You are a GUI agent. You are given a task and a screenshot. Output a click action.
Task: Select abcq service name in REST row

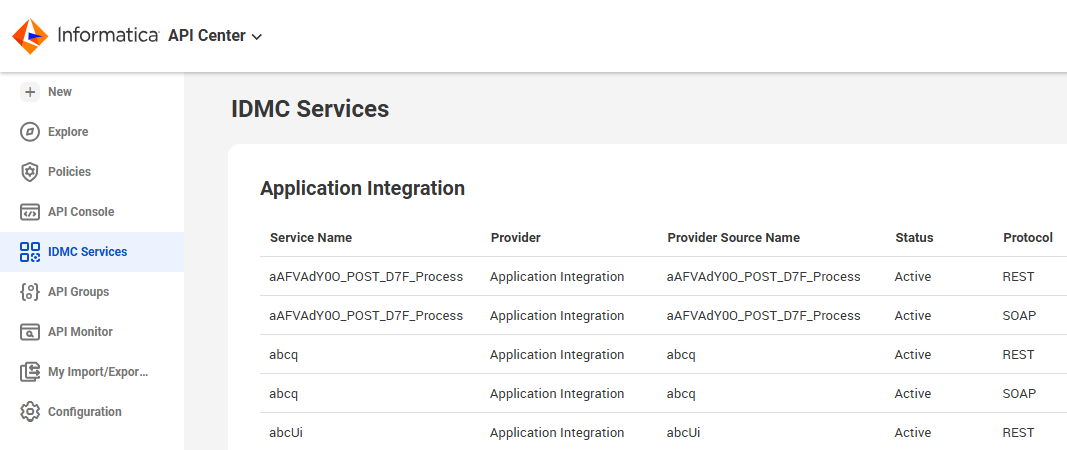click(284, 355)
